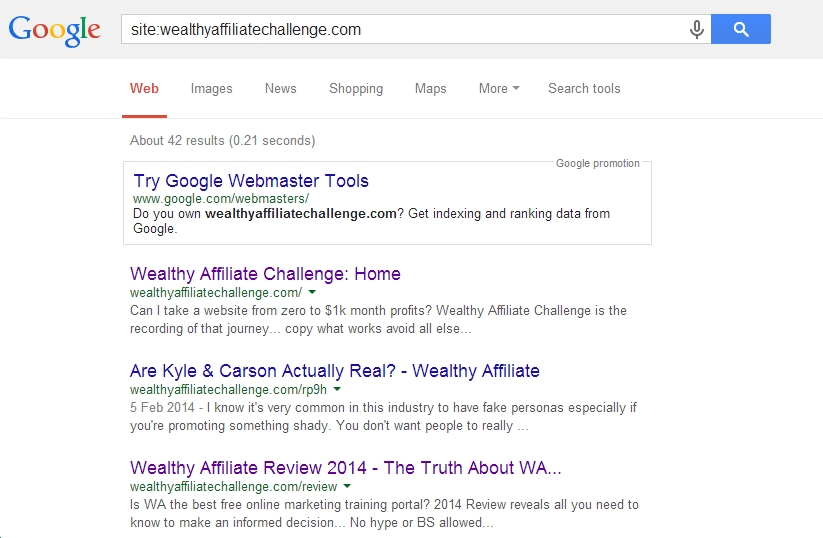Image resolution: width=823 pixels, height=538 pixels.
Task: Open the Shopping tab
Action: tap(356, 89)
